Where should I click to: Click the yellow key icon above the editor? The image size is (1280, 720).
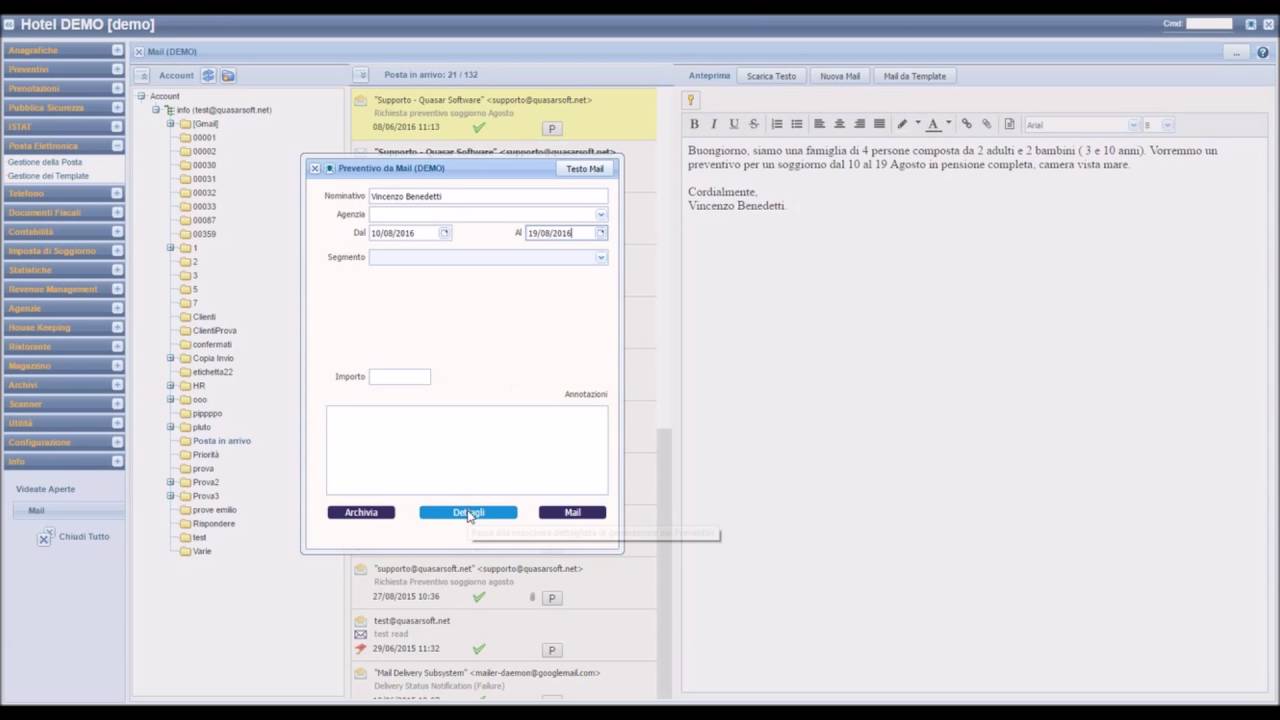(x=690, y=100)
